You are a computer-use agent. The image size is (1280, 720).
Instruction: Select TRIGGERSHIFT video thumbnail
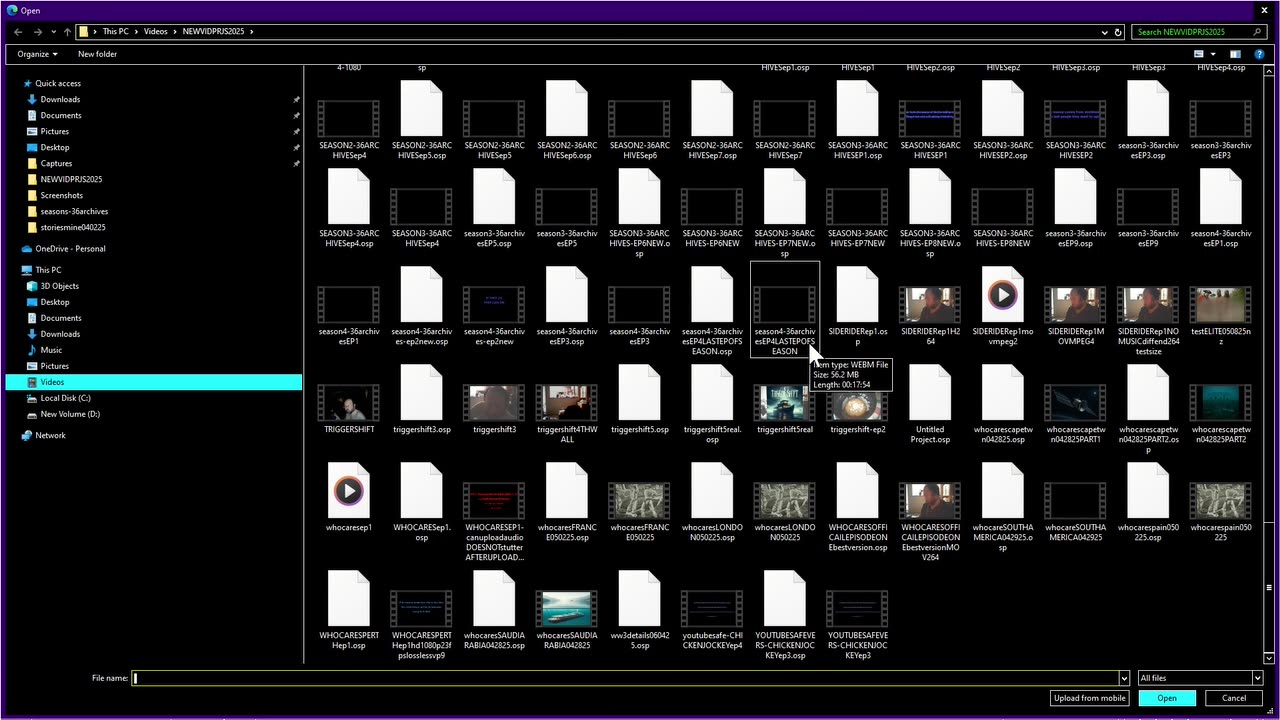[x=349, y=403]
